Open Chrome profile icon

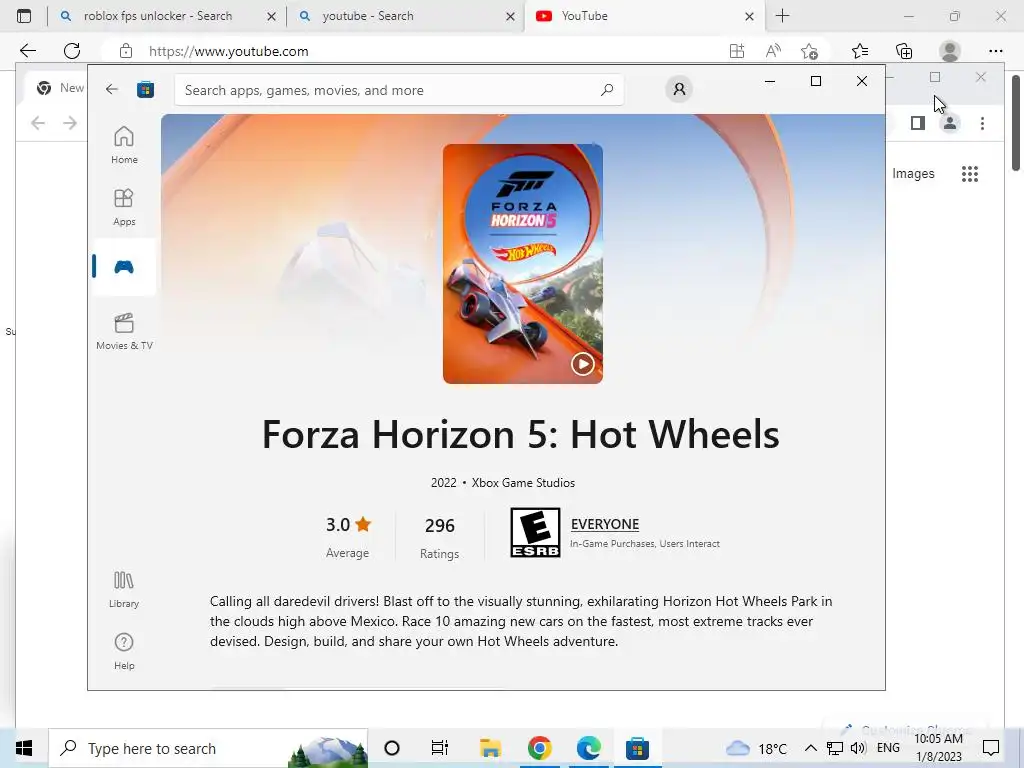pos(950,123)
